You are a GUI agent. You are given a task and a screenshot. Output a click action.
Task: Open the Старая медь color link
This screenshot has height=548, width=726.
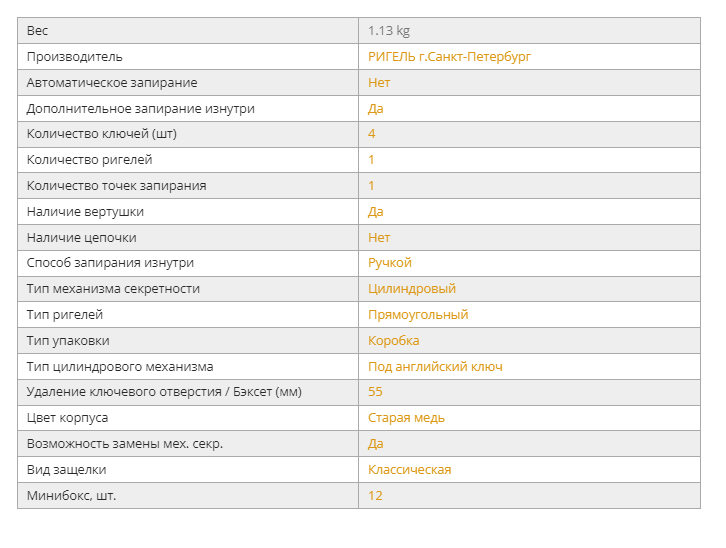pyautogui.click(x=406, y=418)
